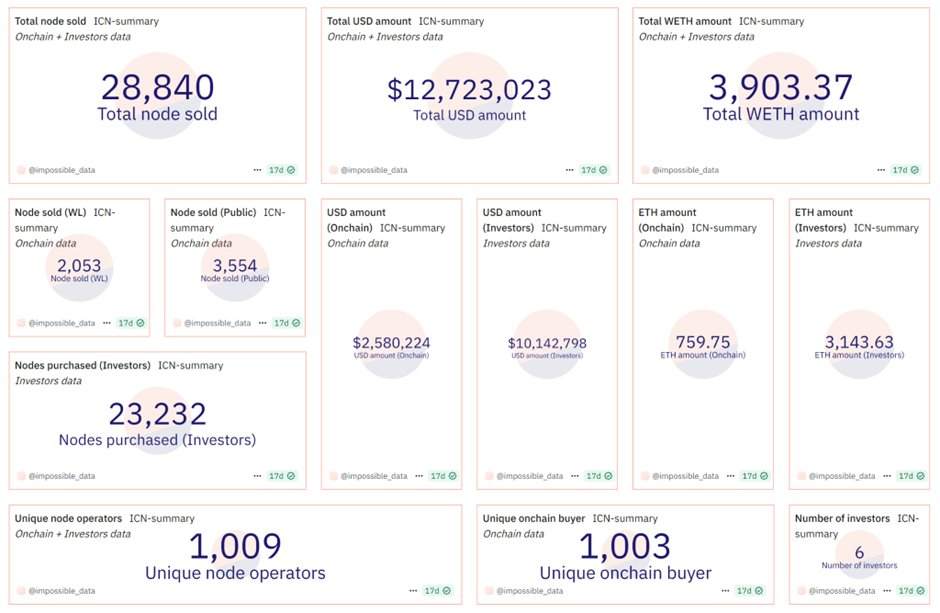This screenshot has height=613, width=940.
Task: Click 17d badge on Number of investors card
Action: (906, 592)
